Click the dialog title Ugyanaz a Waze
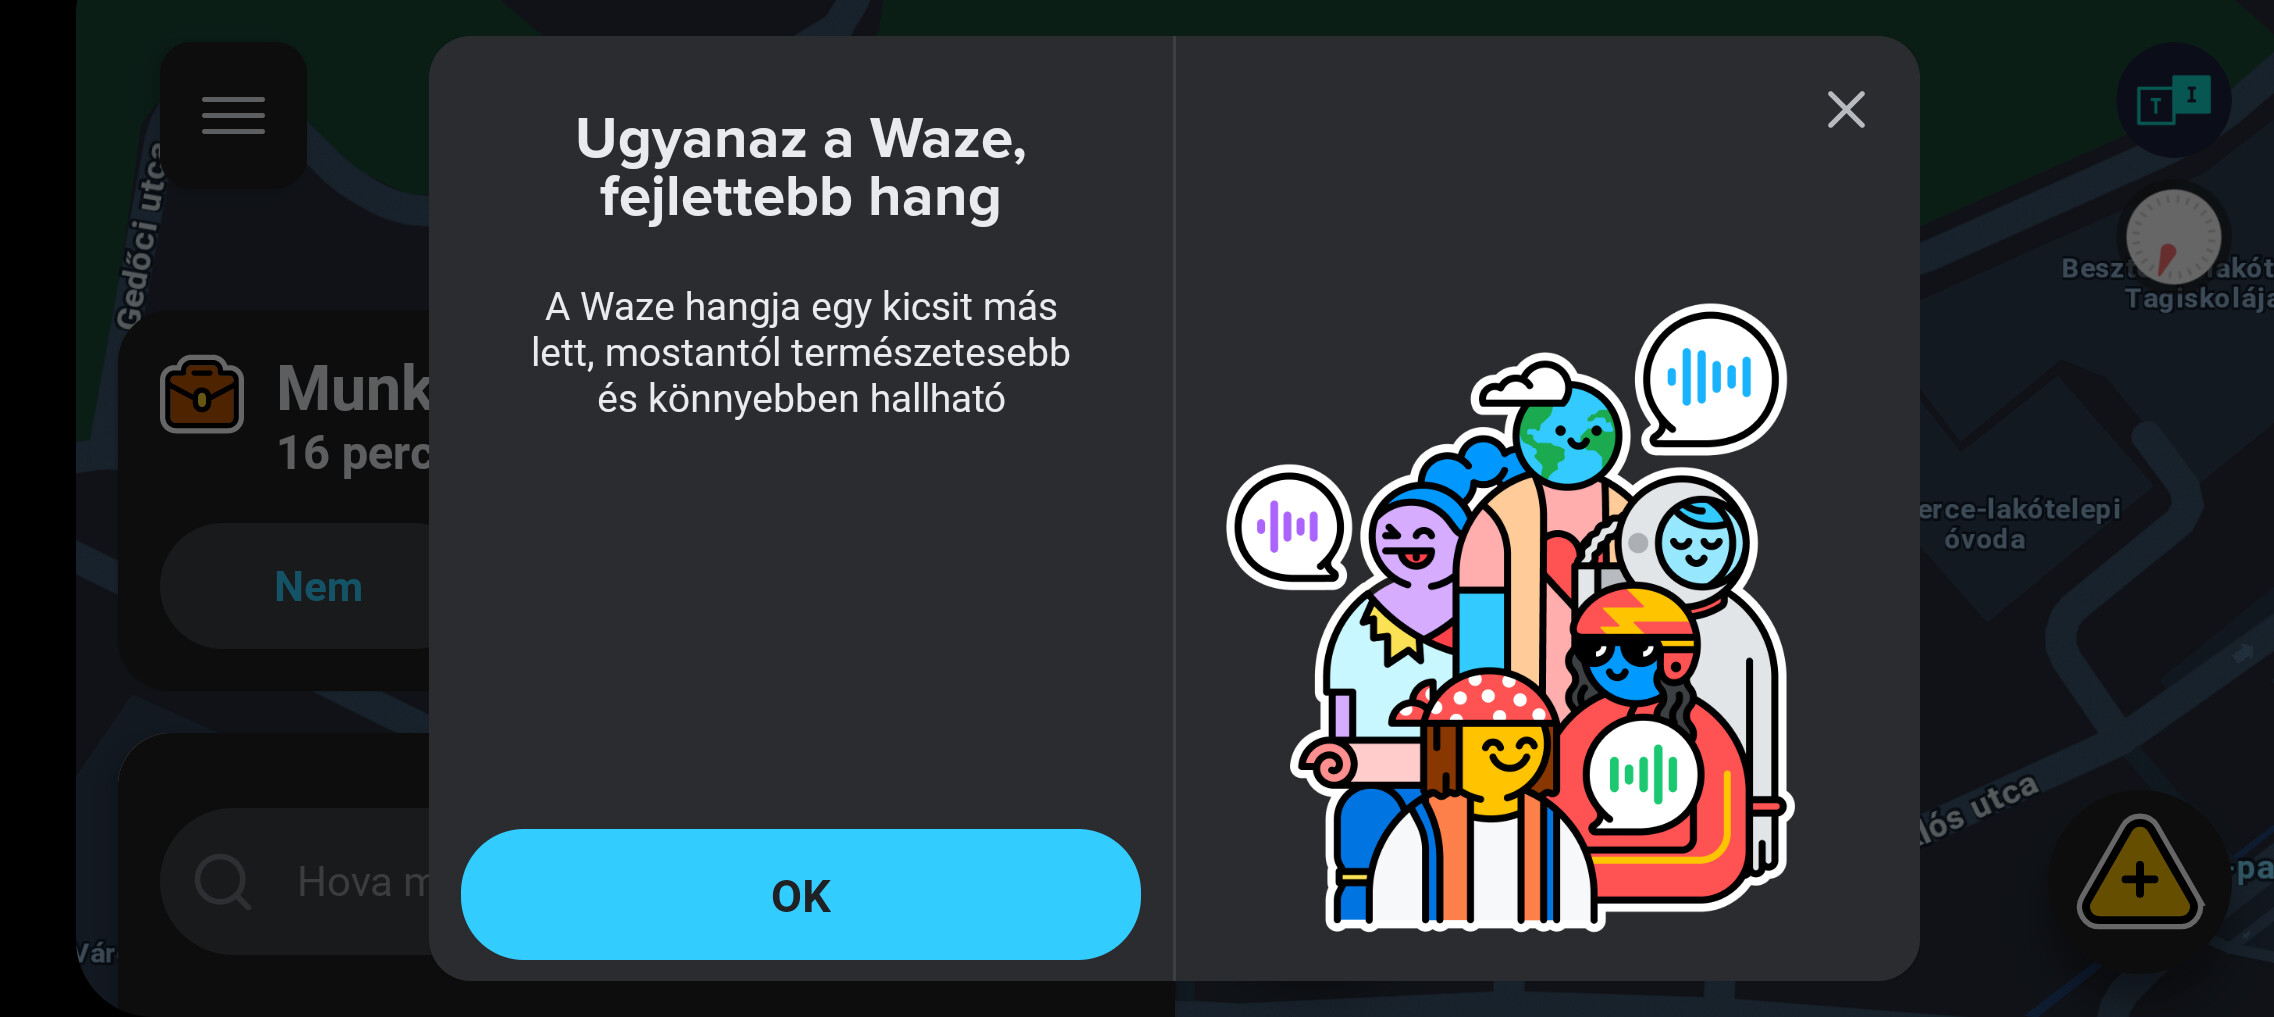Image resolution: width=2274 pixels, height=1017 pixels. (800, 138)
